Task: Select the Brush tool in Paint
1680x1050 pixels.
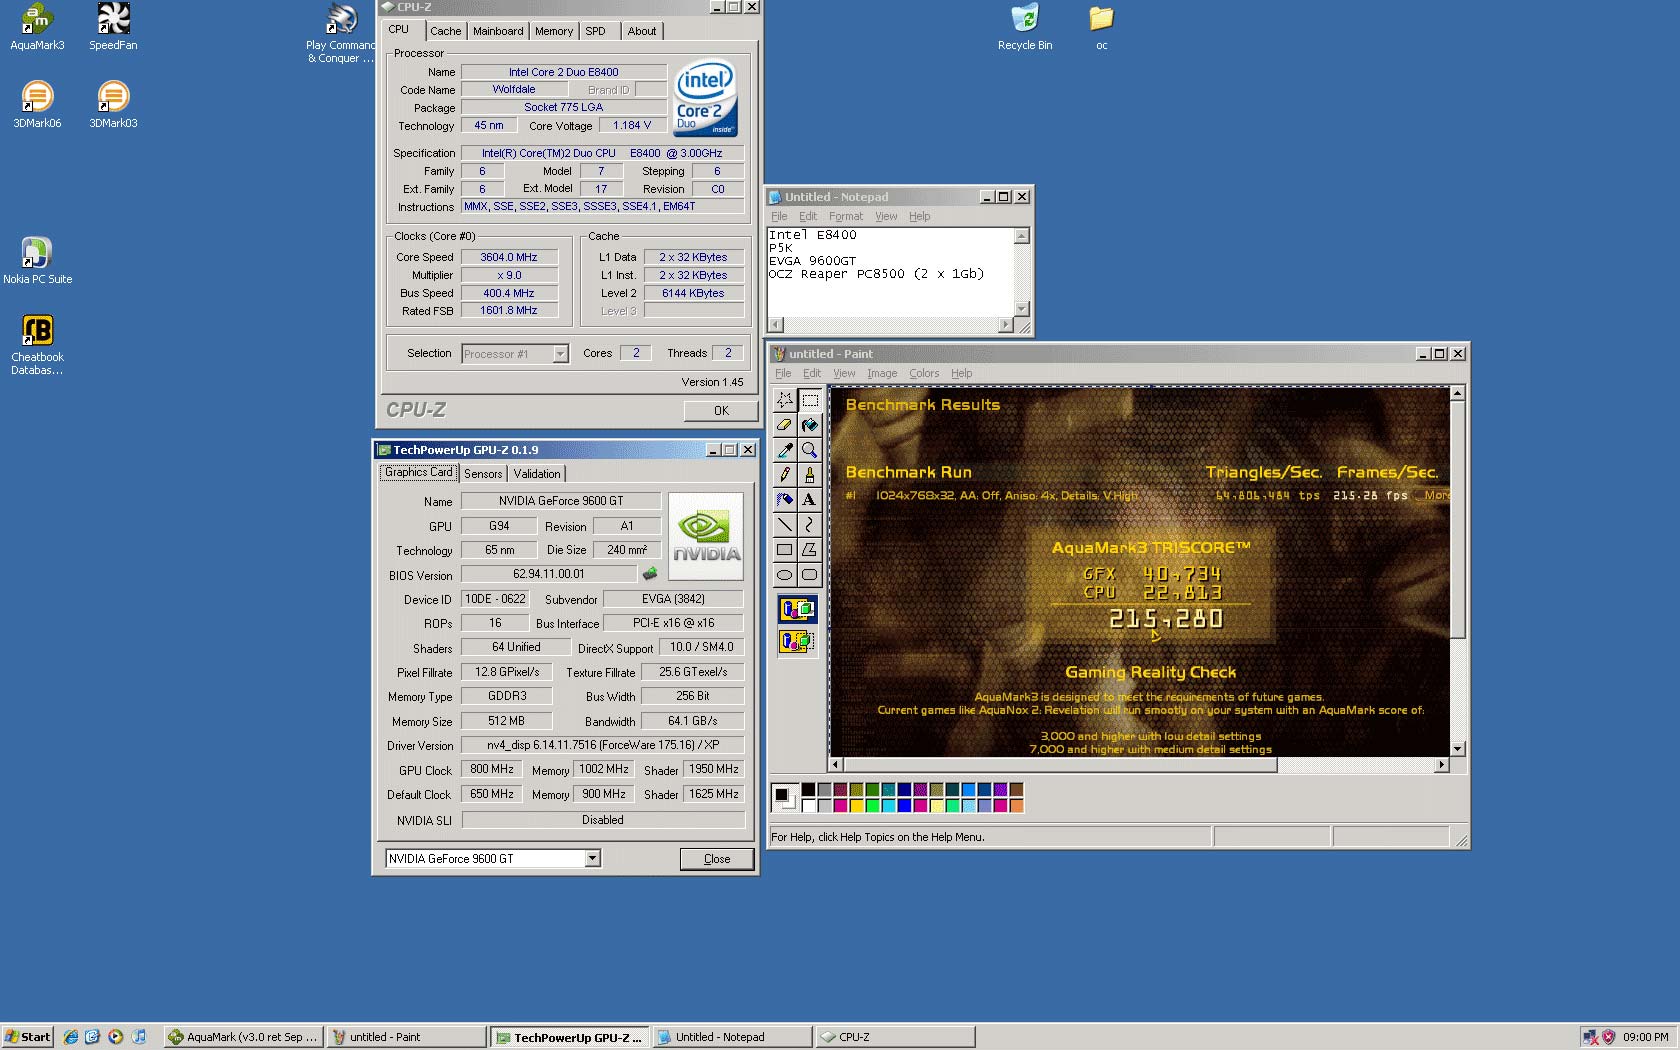Action: [810, 475]
